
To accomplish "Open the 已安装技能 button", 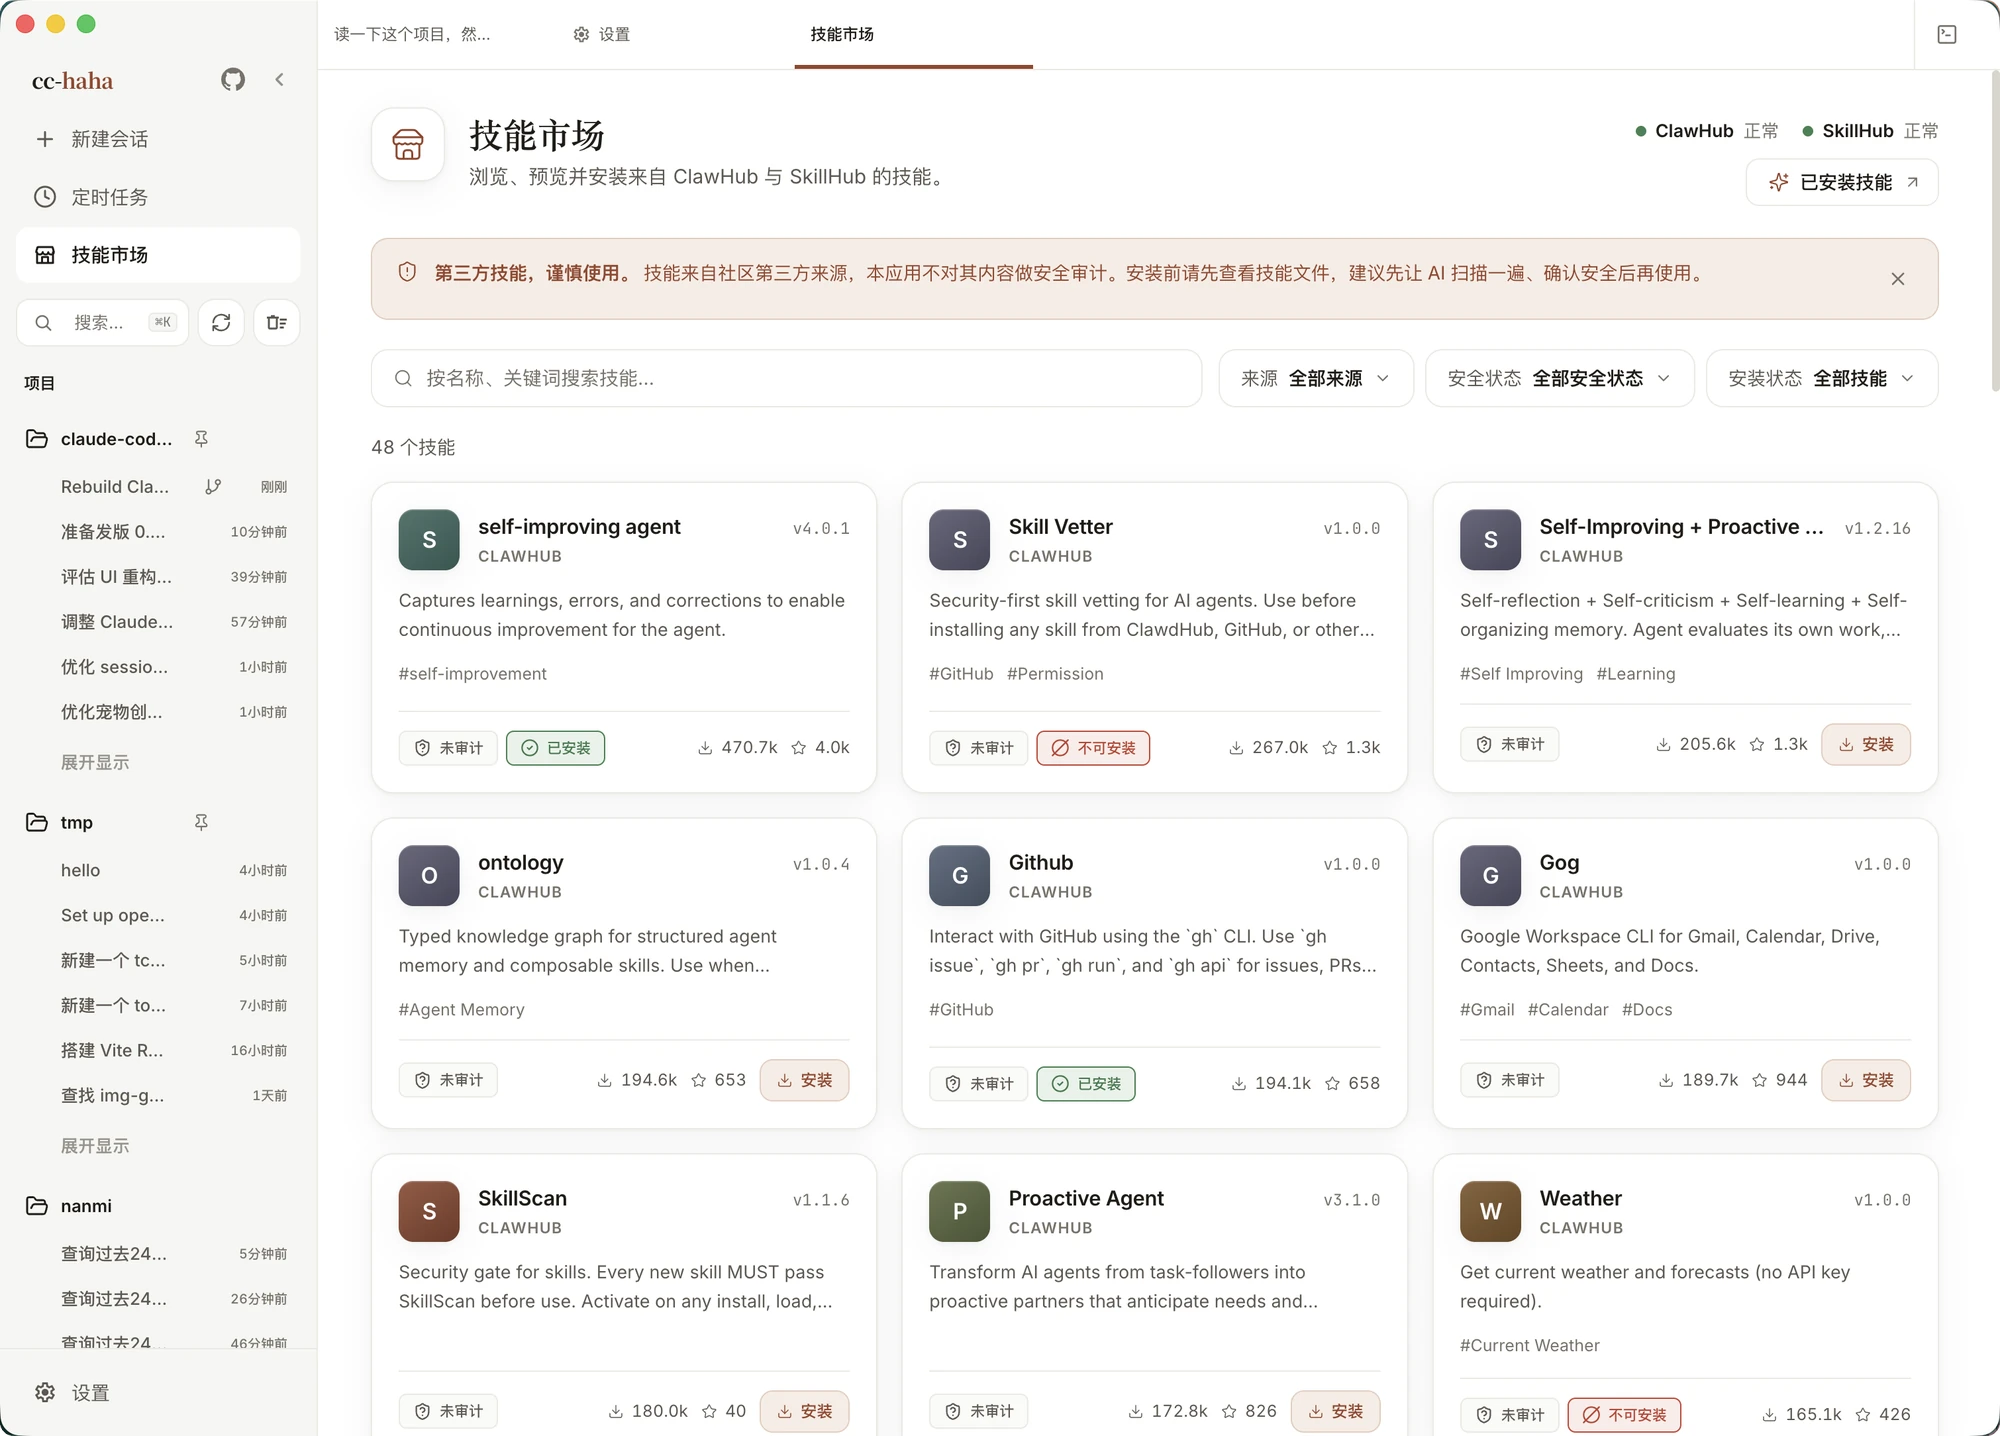I will pyautogui.click(x=1842, y=182).
